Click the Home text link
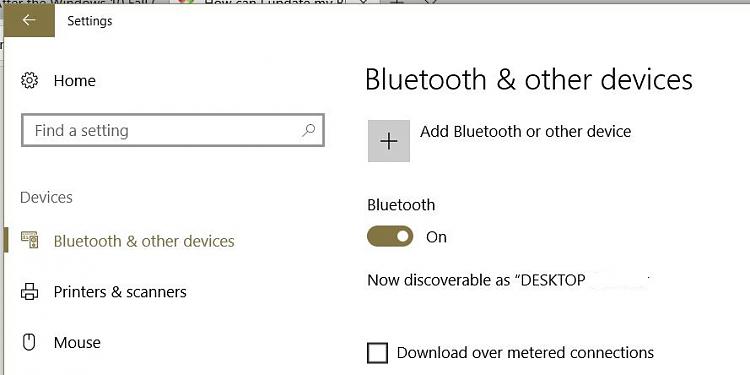 click(75, 81)
